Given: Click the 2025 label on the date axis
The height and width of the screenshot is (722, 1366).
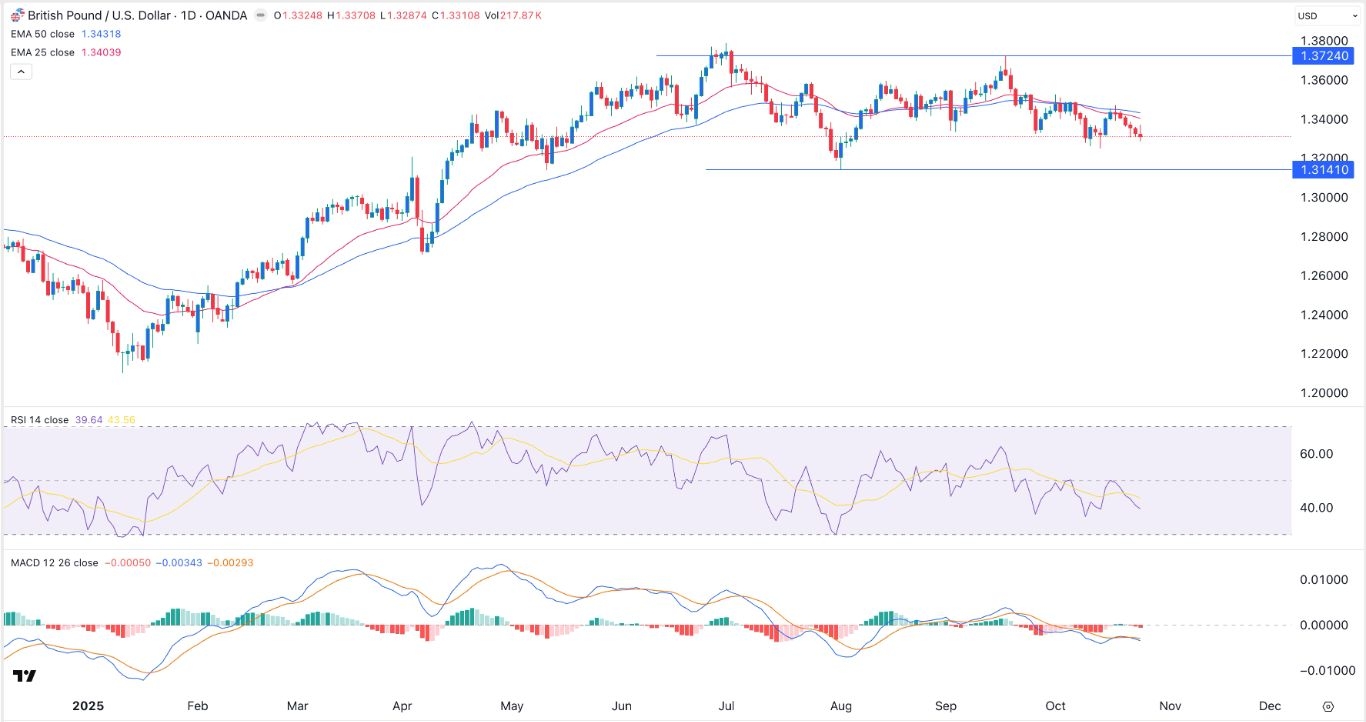Looking at the screenshot, I should 89,706.
